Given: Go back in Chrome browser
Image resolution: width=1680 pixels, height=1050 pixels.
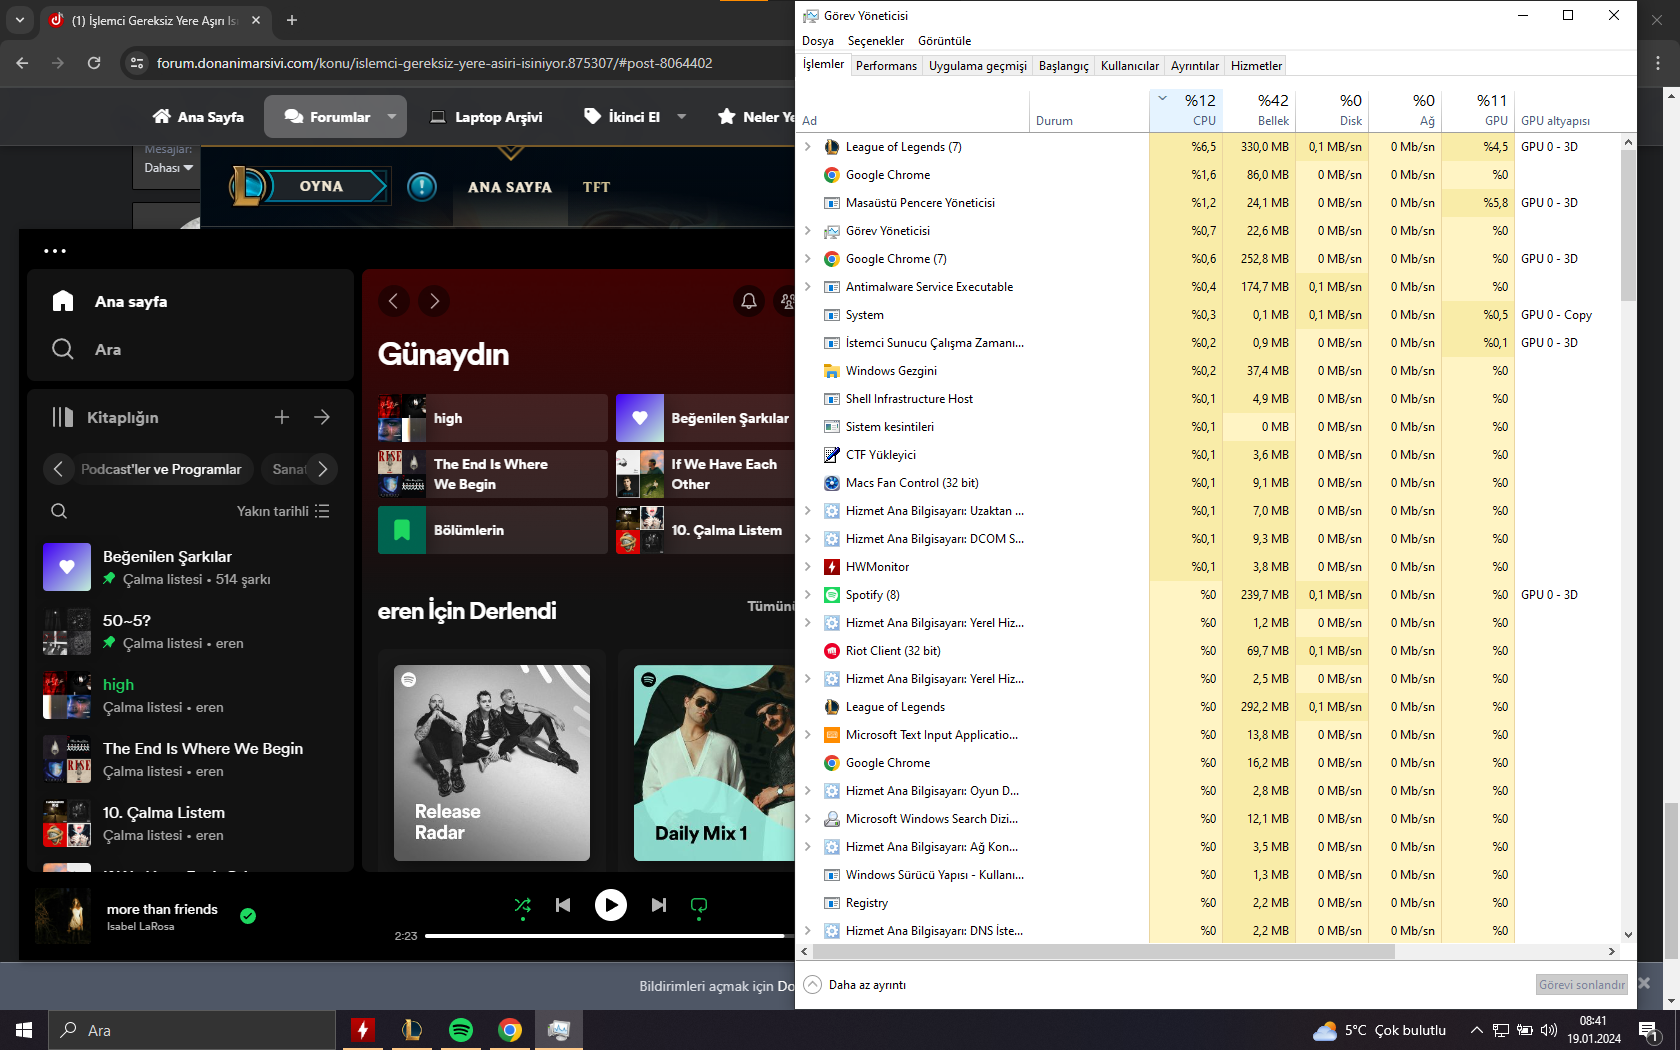Looking at the screenshot, I should [22, 63].
